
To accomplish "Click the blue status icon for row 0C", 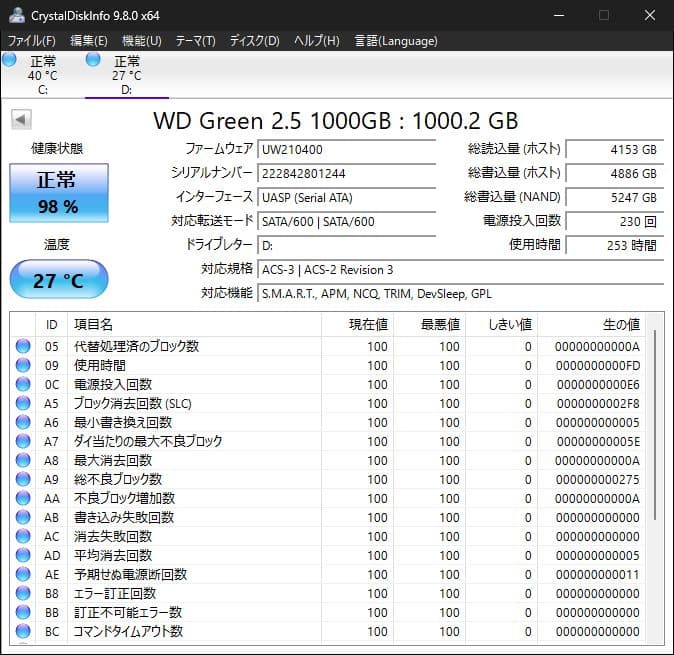I will (23, 384).
